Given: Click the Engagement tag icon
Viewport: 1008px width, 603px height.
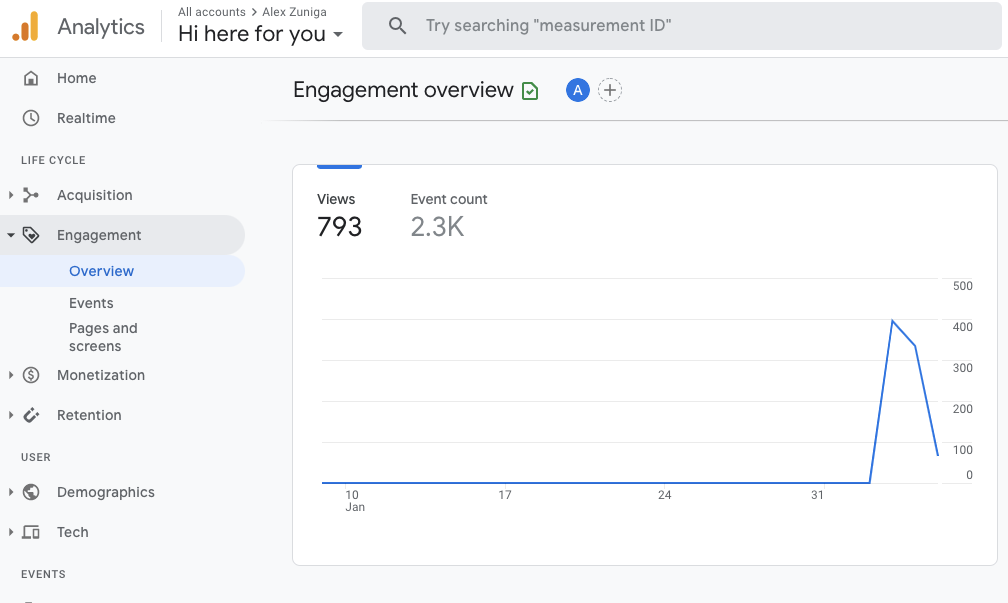Looking at the screenshot, I should pyautogui.click(x=33, y=234).
